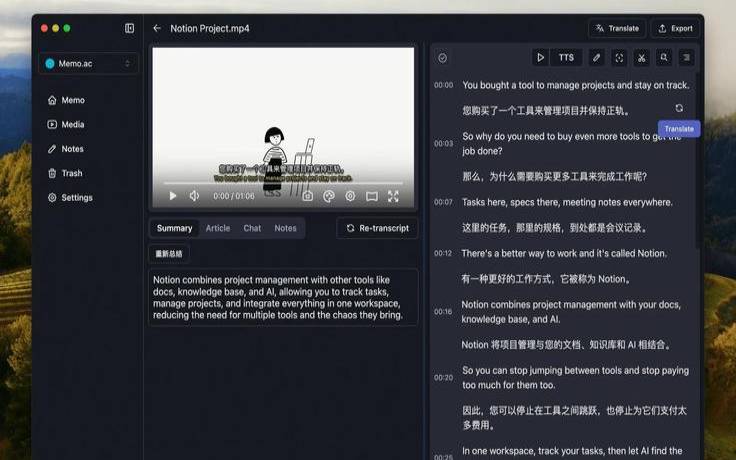Click the Export button
Viewport: 736px width, 460px height.
coord(675,29)
